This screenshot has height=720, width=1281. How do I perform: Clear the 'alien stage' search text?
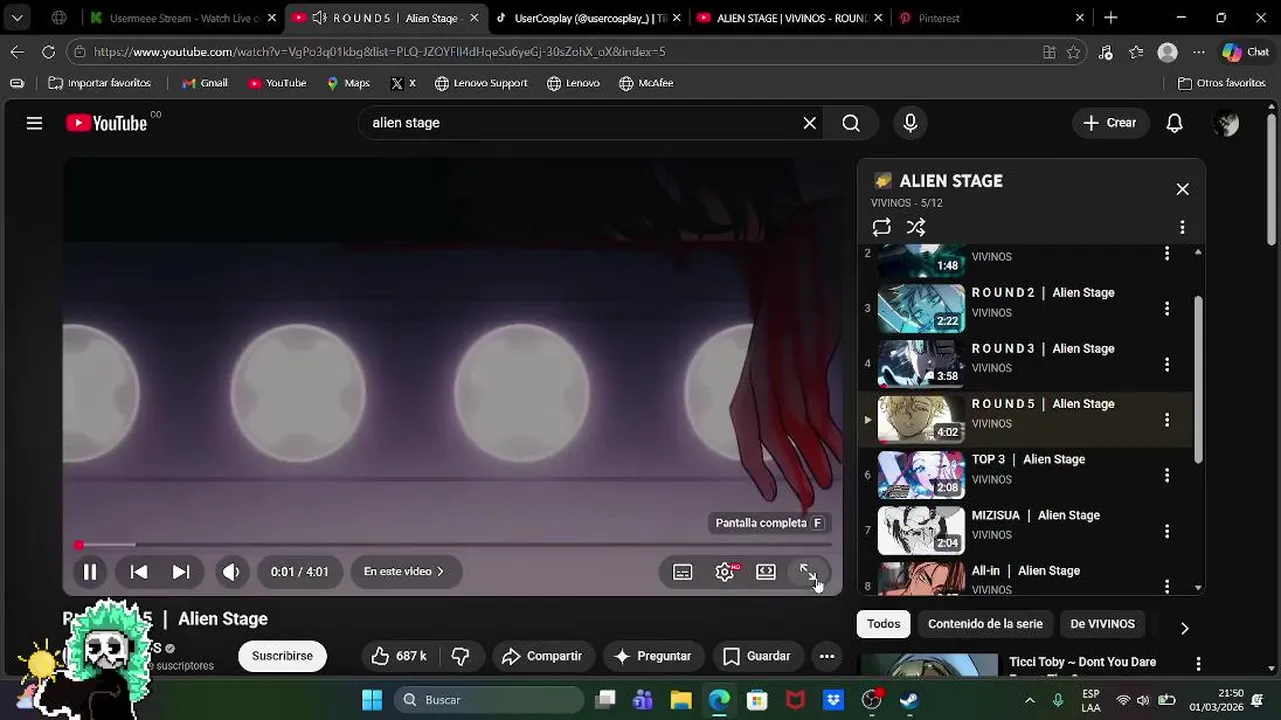point(809,123)
